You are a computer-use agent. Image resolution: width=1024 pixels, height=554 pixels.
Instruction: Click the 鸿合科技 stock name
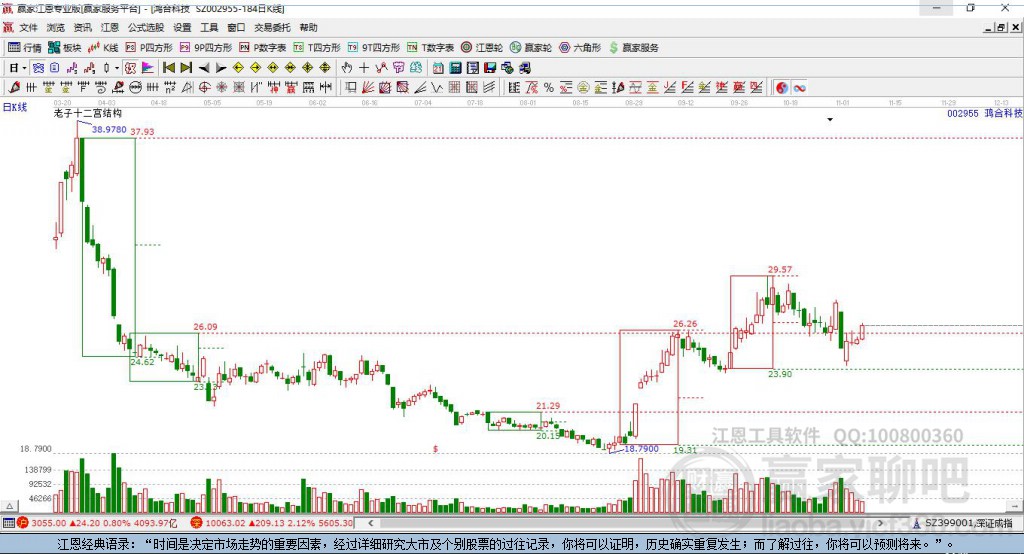click(1003, 113)
